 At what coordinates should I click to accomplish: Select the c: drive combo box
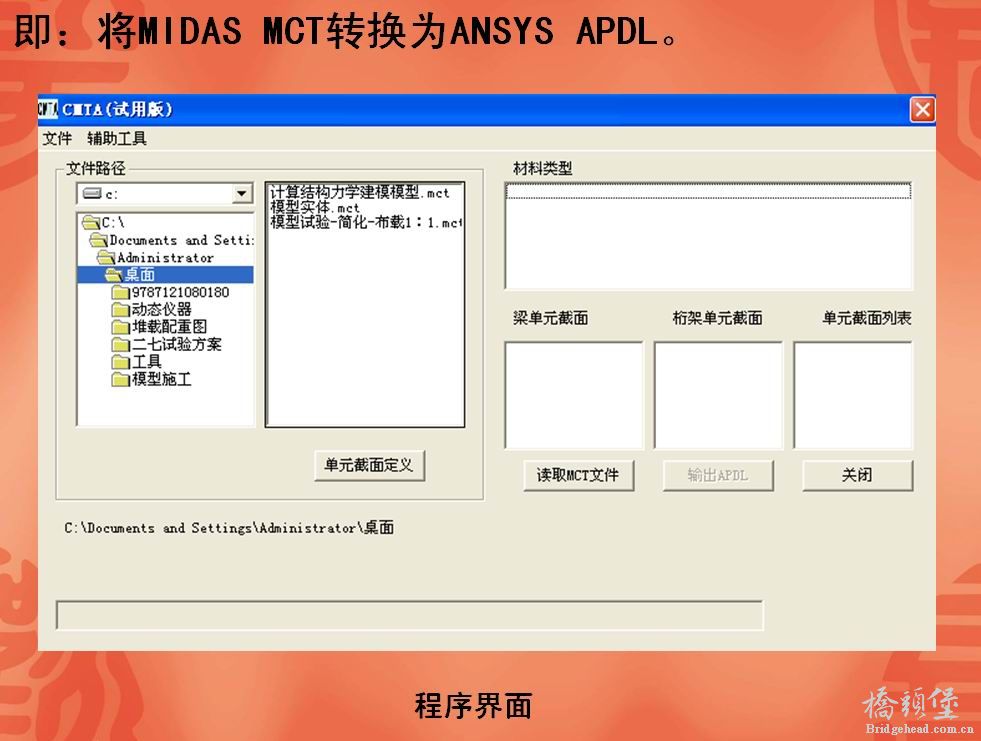point(165,193)
